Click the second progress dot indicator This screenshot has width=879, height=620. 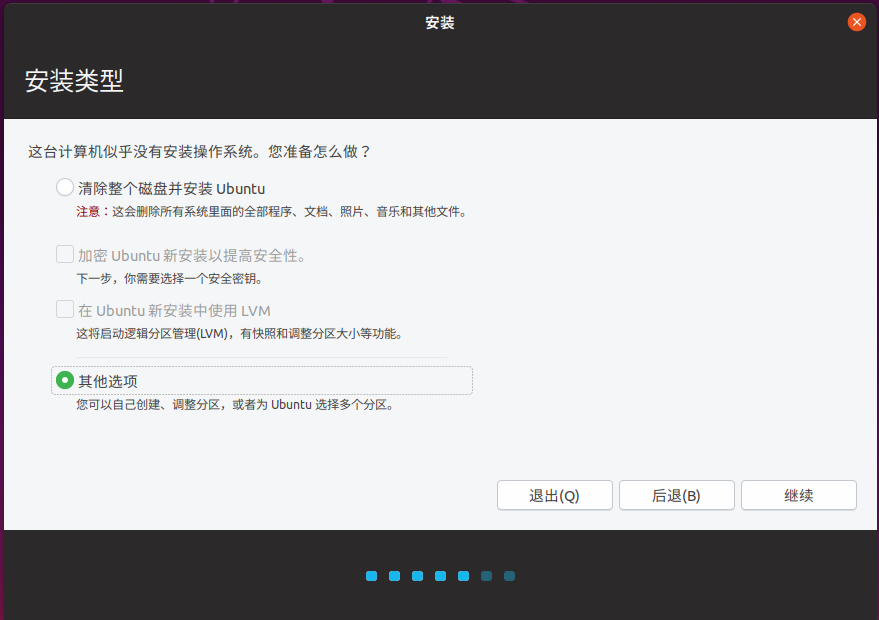pyautogui.click(x=394, y=576)
